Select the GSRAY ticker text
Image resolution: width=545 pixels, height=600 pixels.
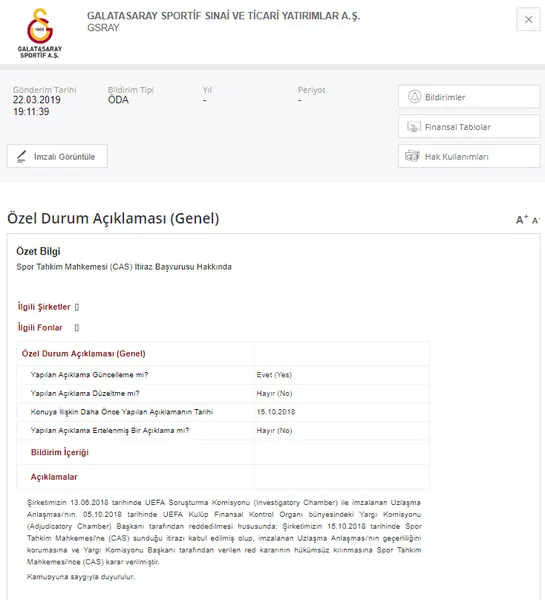[x=103, y=28]
